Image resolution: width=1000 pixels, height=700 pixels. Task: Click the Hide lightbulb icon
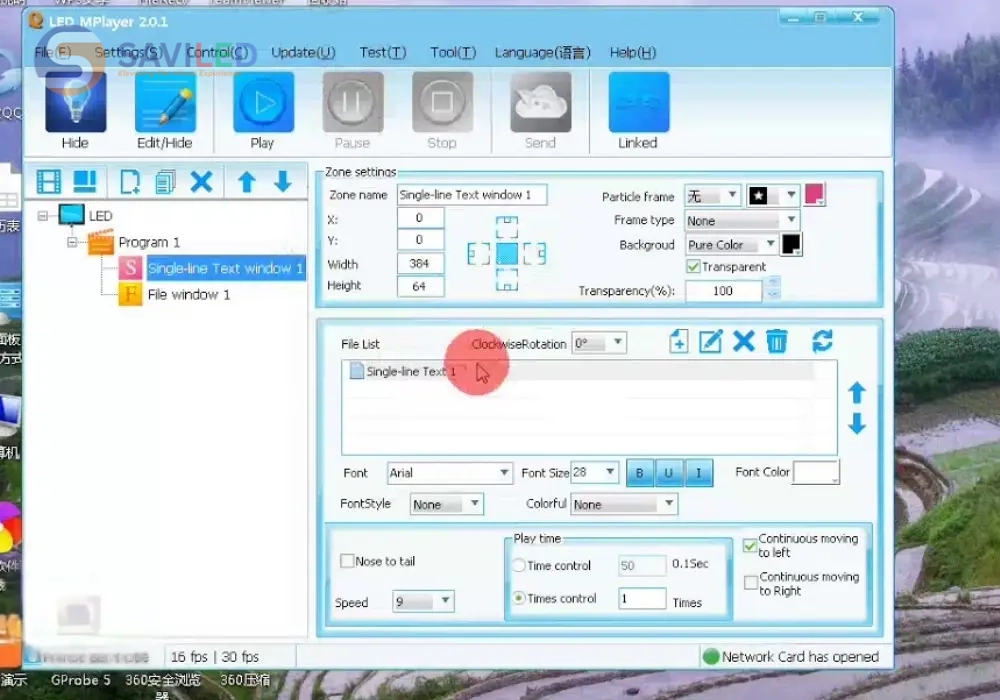tap(75, 103)
